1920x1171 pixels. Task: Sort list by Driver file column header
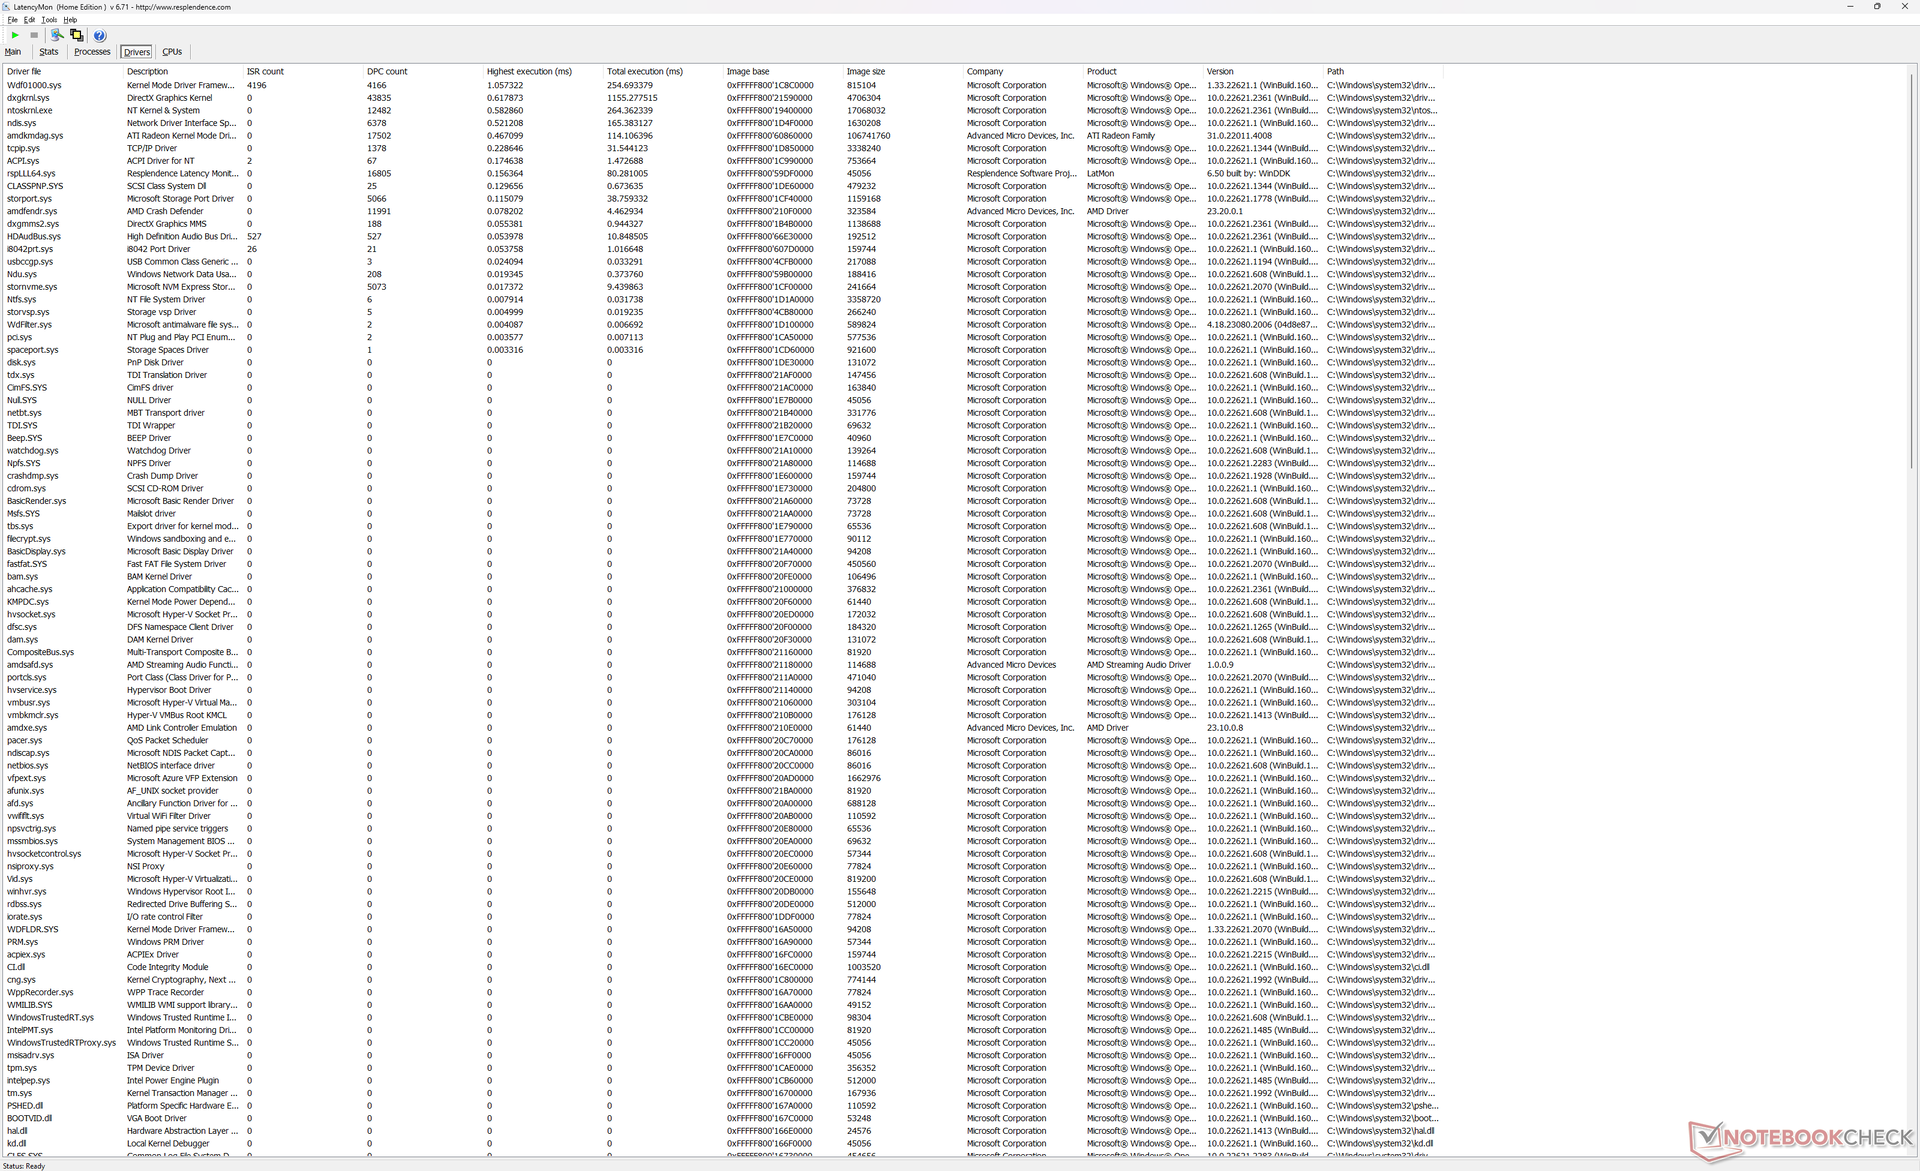pos(24,72)
